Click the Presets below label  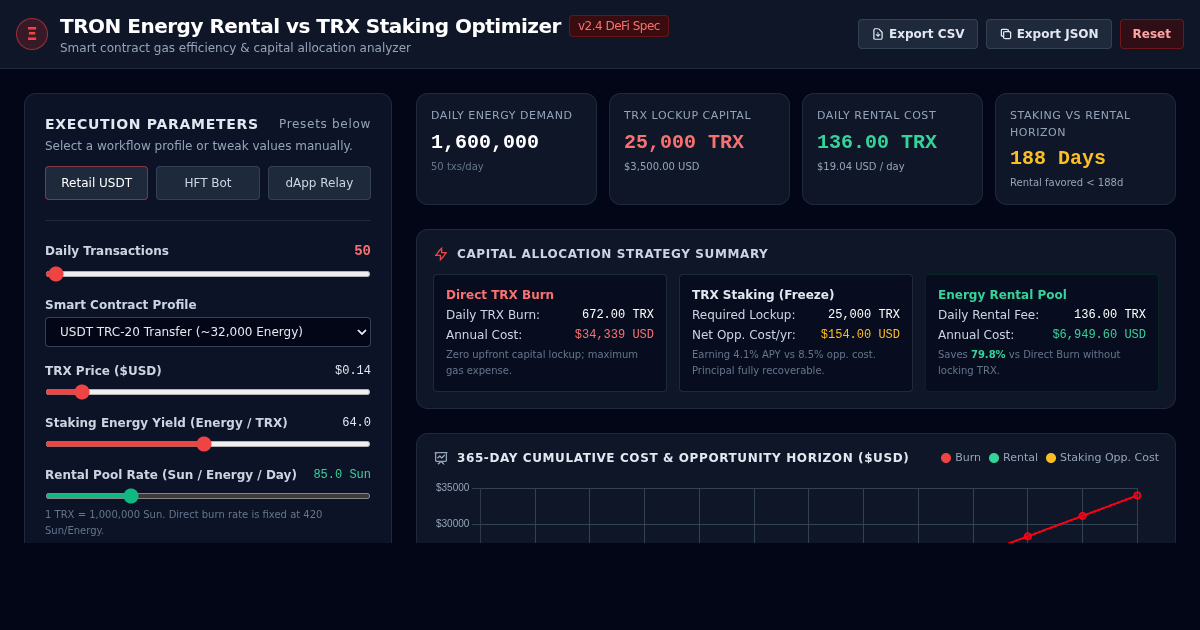pyautogui.click(x=325, y=124)
